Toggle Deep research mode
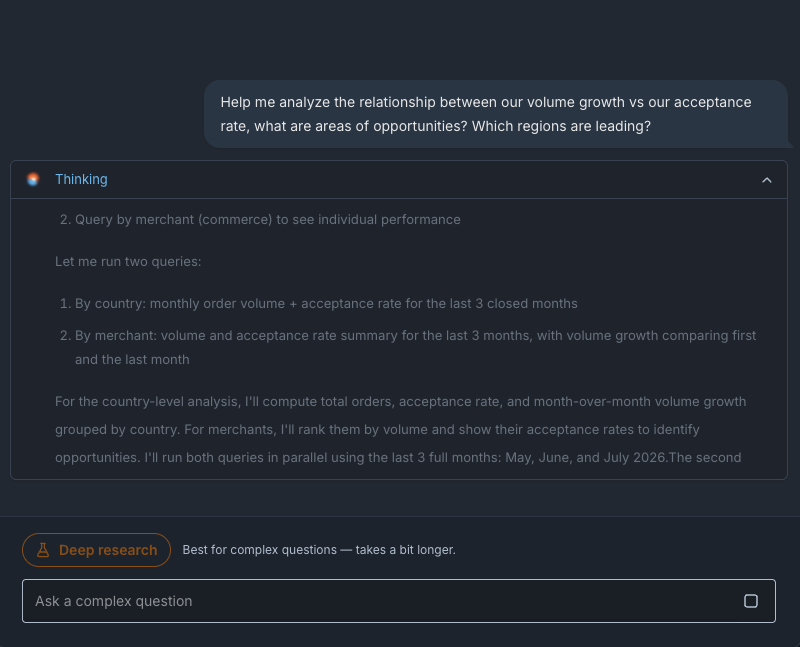 point(96,550)
